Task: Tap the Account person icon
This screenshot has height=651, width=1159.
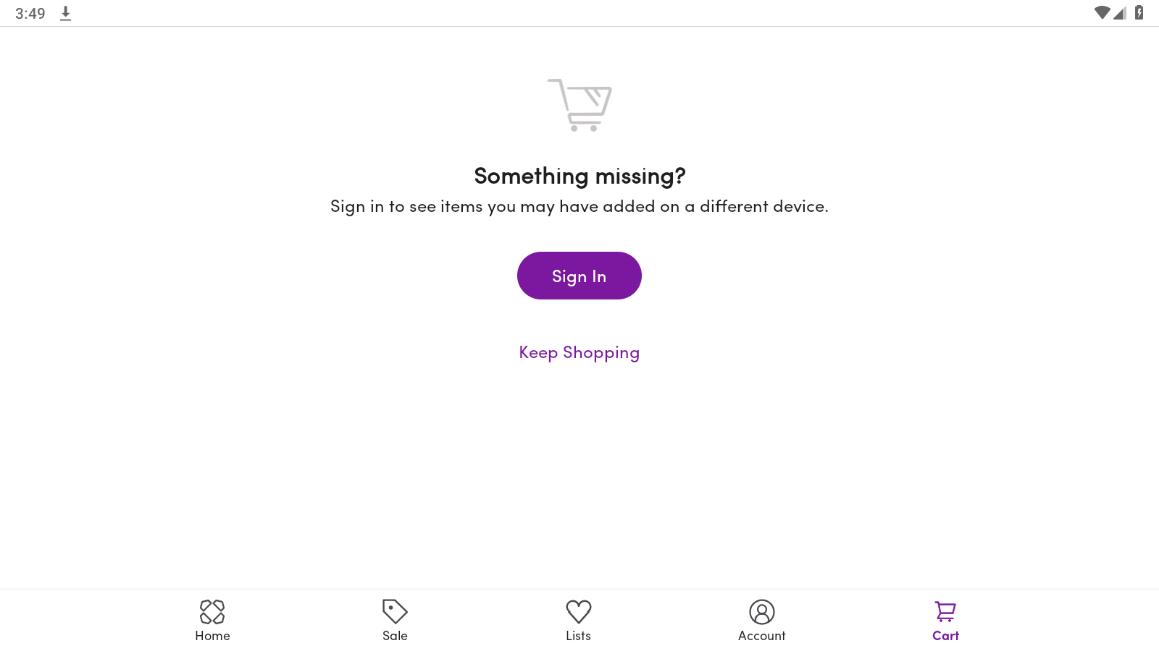Action: click(762, 611)
